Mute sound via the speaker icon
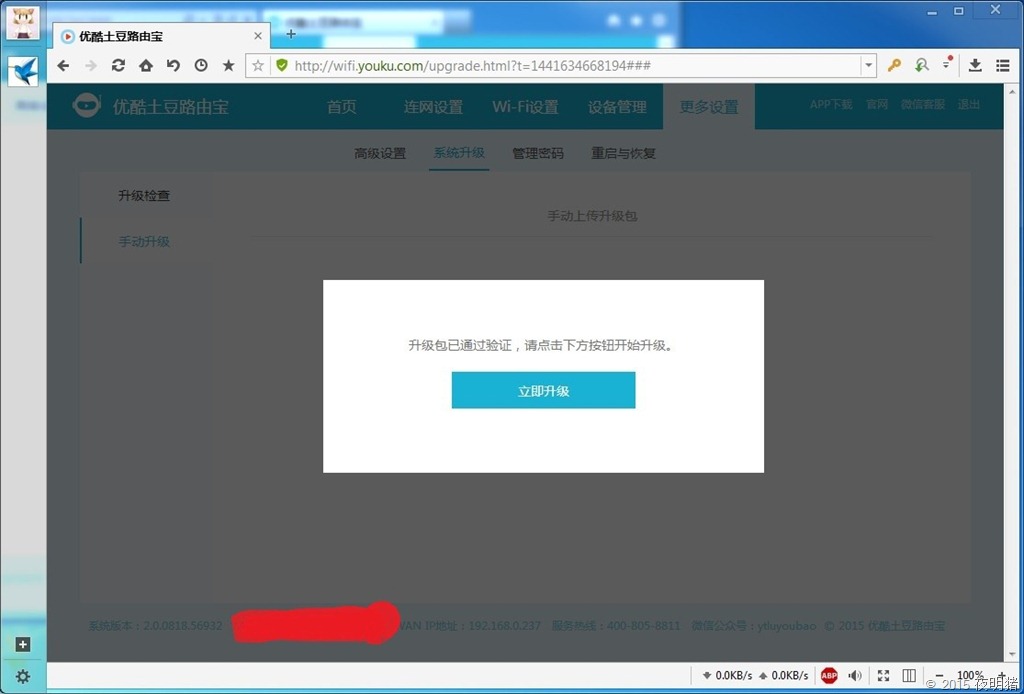This screenshot has height=694, width=1024. [855, 676]
